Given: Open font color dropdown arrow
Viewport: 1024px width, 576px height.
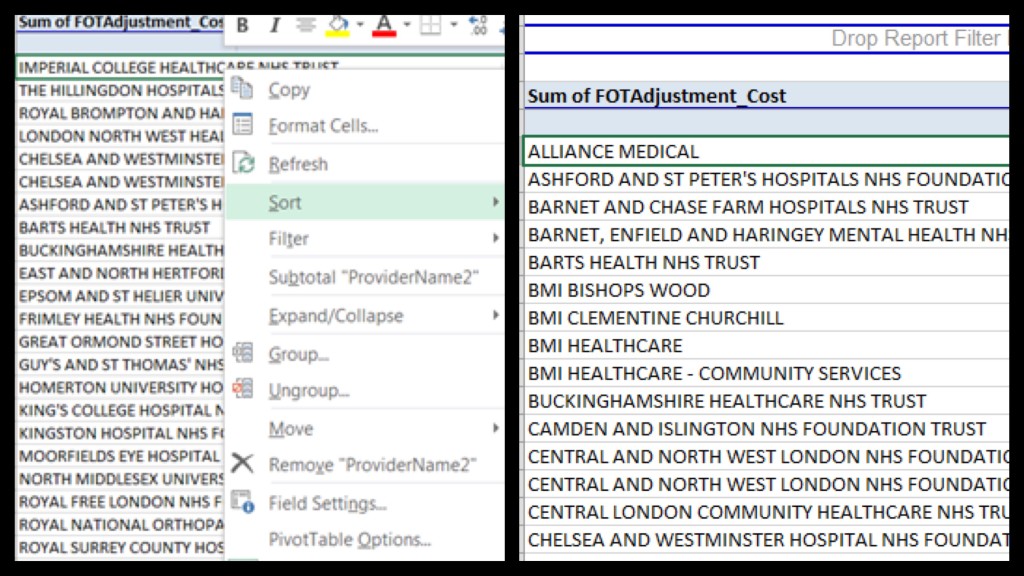Looking at the screenshot, I should [406, 25].
